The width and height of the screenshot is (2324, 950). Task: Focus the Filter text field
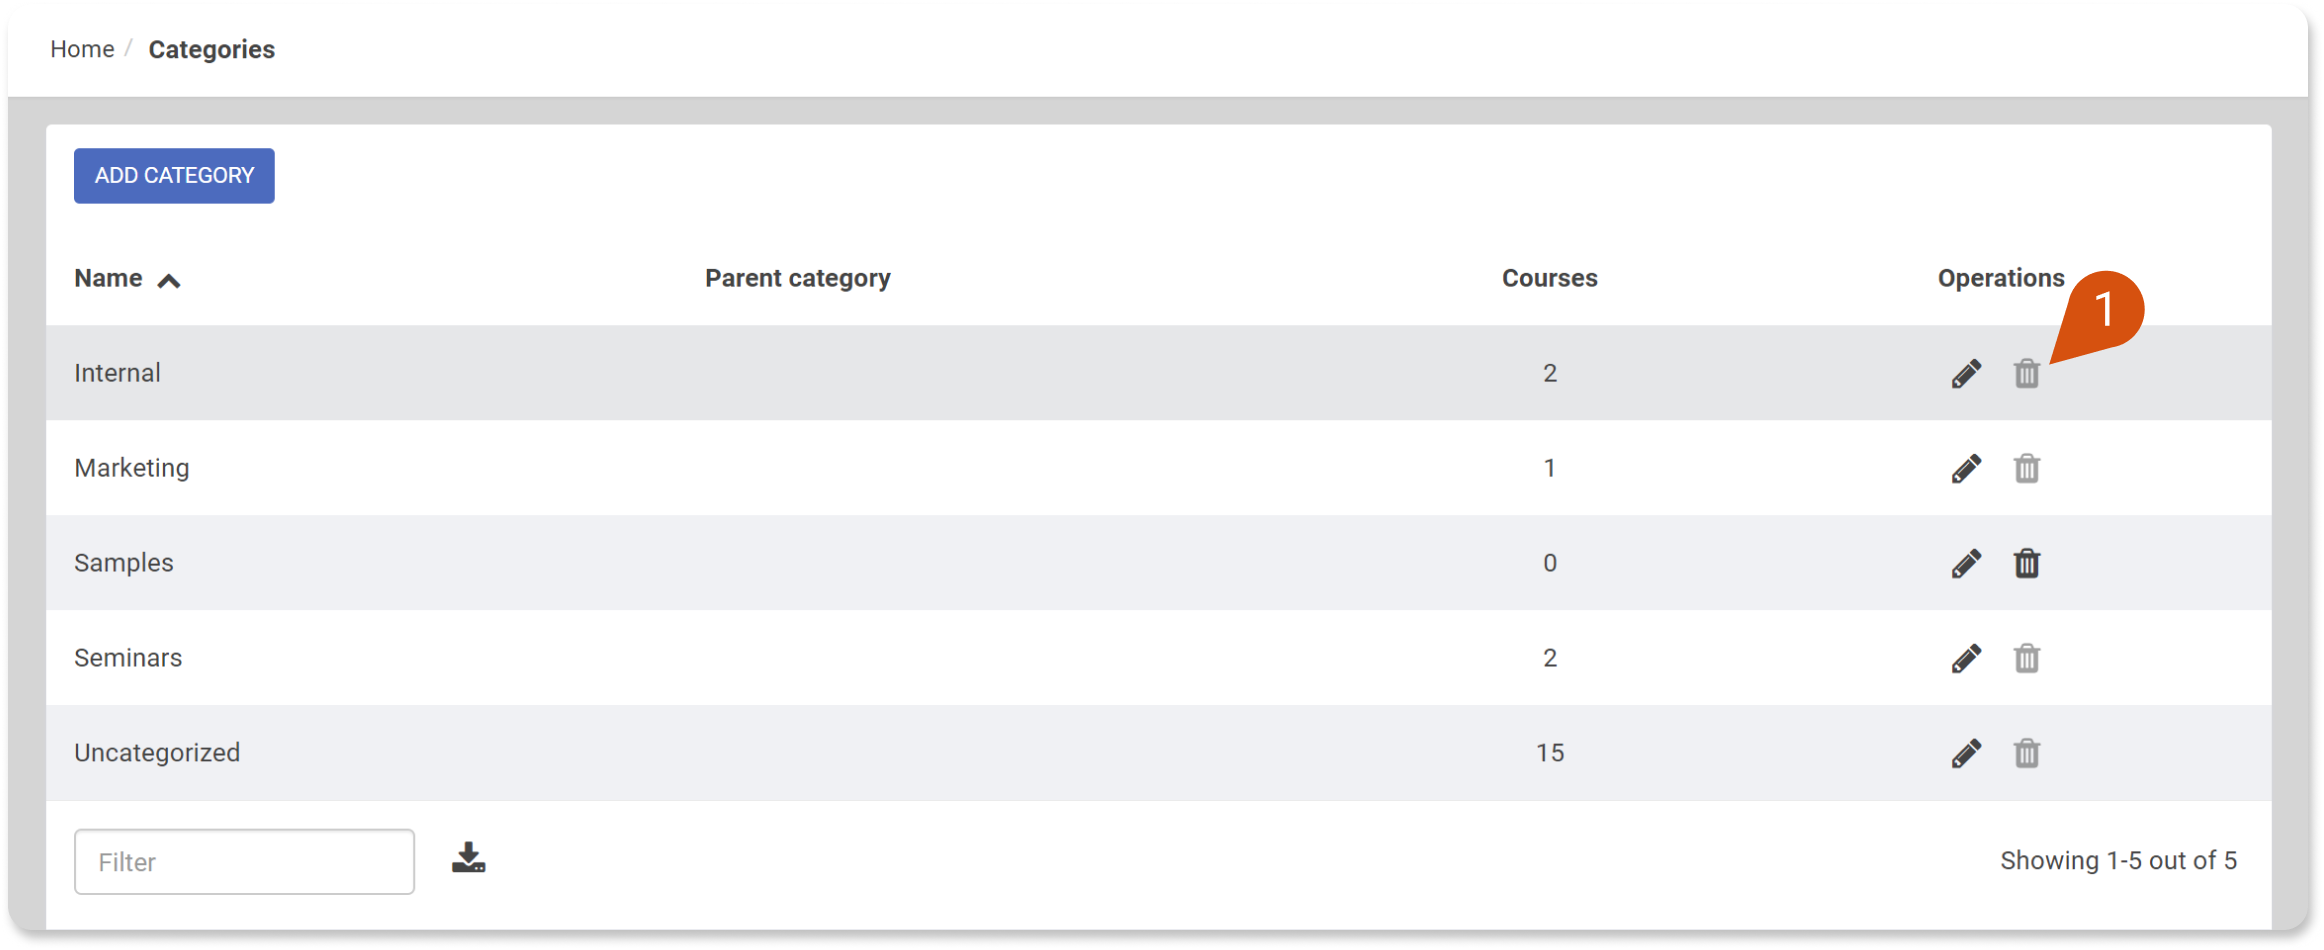point(244,861)
